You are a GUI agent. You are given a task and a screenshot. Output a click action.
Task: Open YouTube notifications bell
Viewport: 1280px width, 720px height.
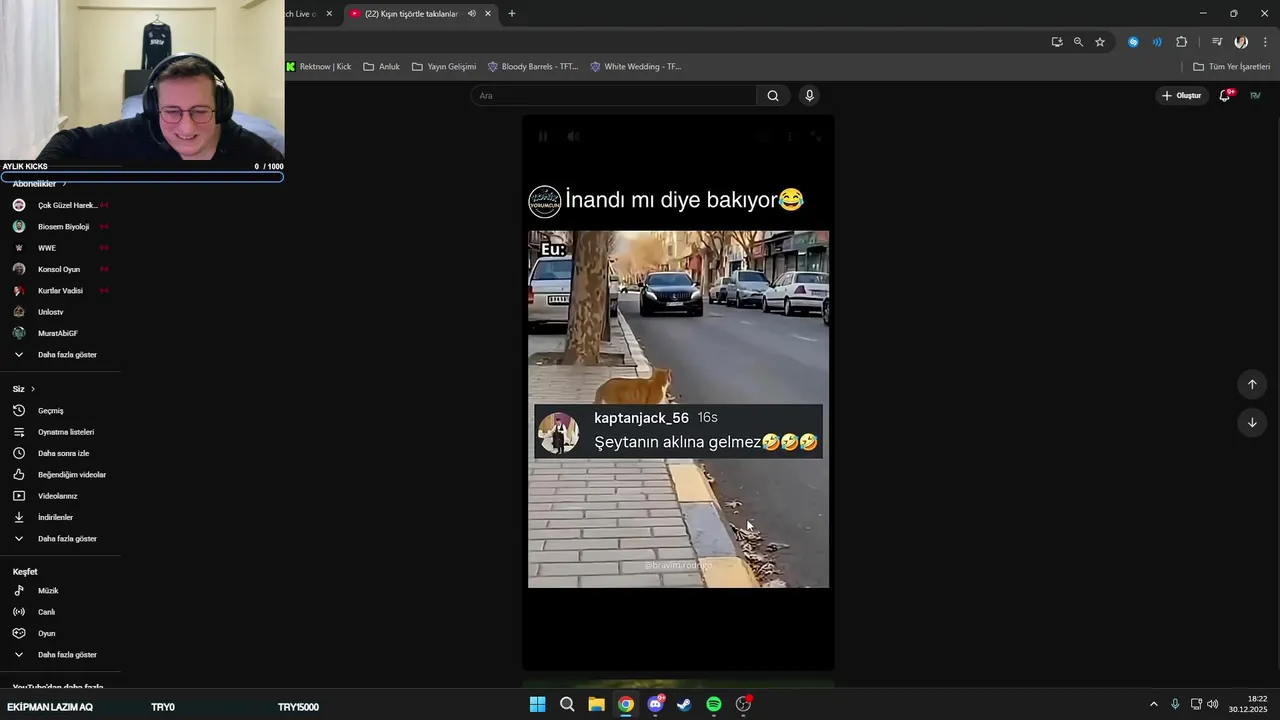click(x=1225, y=96)
